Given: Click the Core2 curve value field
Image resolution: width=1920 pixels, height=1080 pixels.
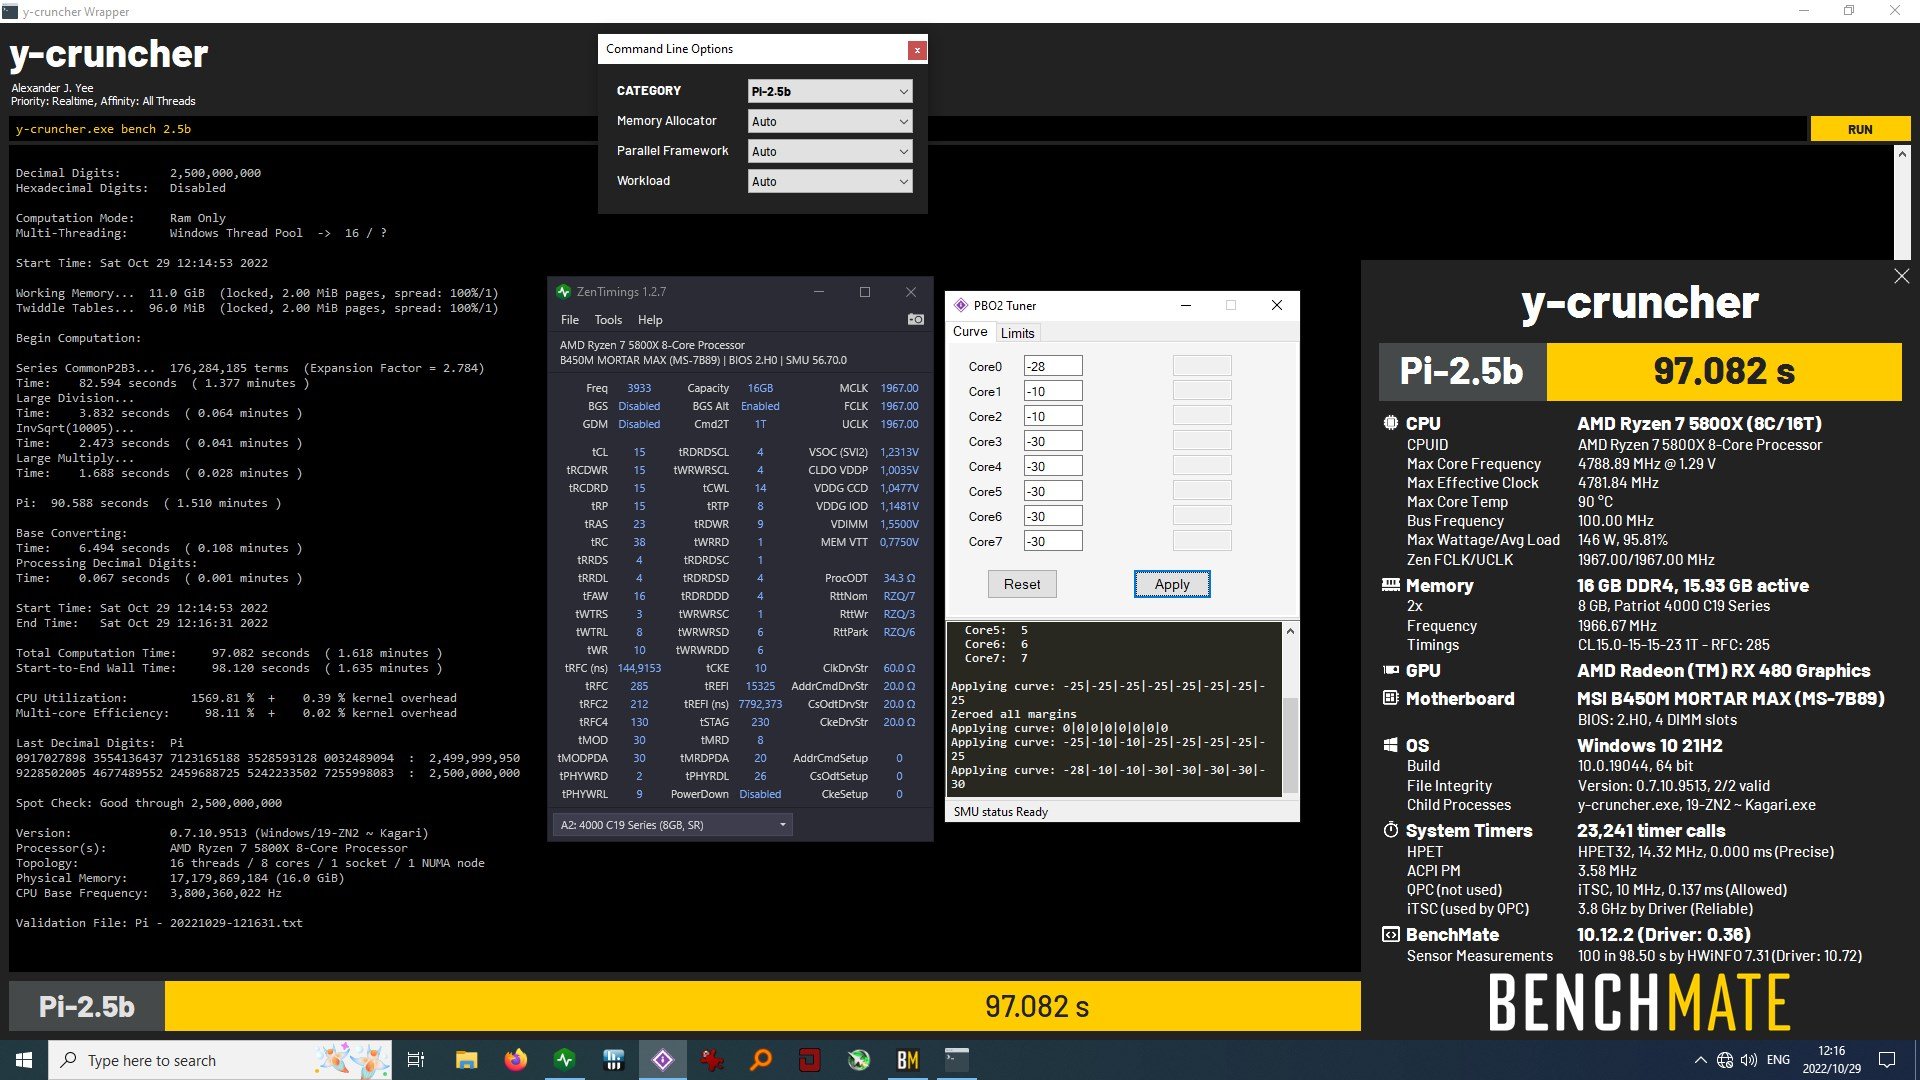Looking at the screenshot, I should tap(1053, 416).
